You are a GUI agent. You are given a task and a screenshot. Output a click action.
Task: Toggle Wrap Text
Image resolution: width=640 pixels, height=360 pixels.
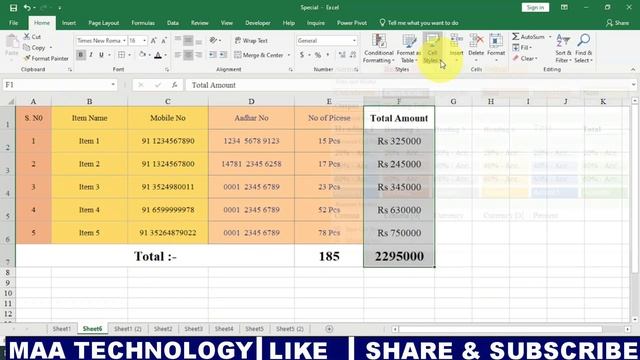click(x=251, y=41)
